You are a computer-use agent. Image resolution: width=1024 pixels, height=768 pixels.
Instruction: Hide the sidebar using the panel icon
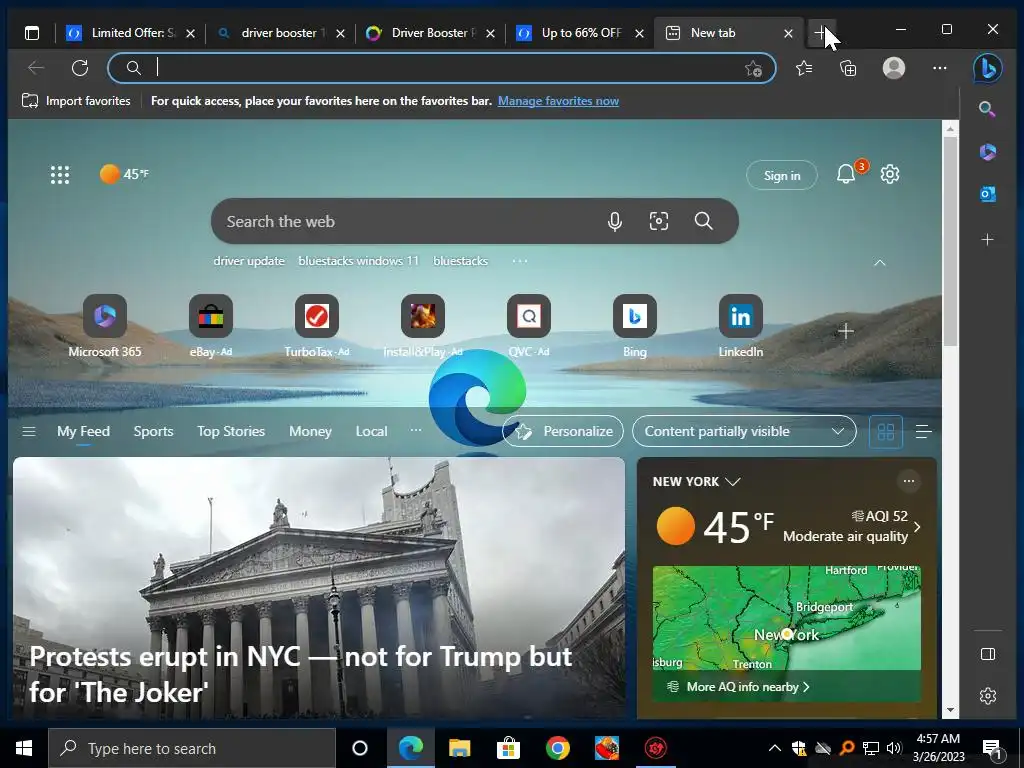987,654
